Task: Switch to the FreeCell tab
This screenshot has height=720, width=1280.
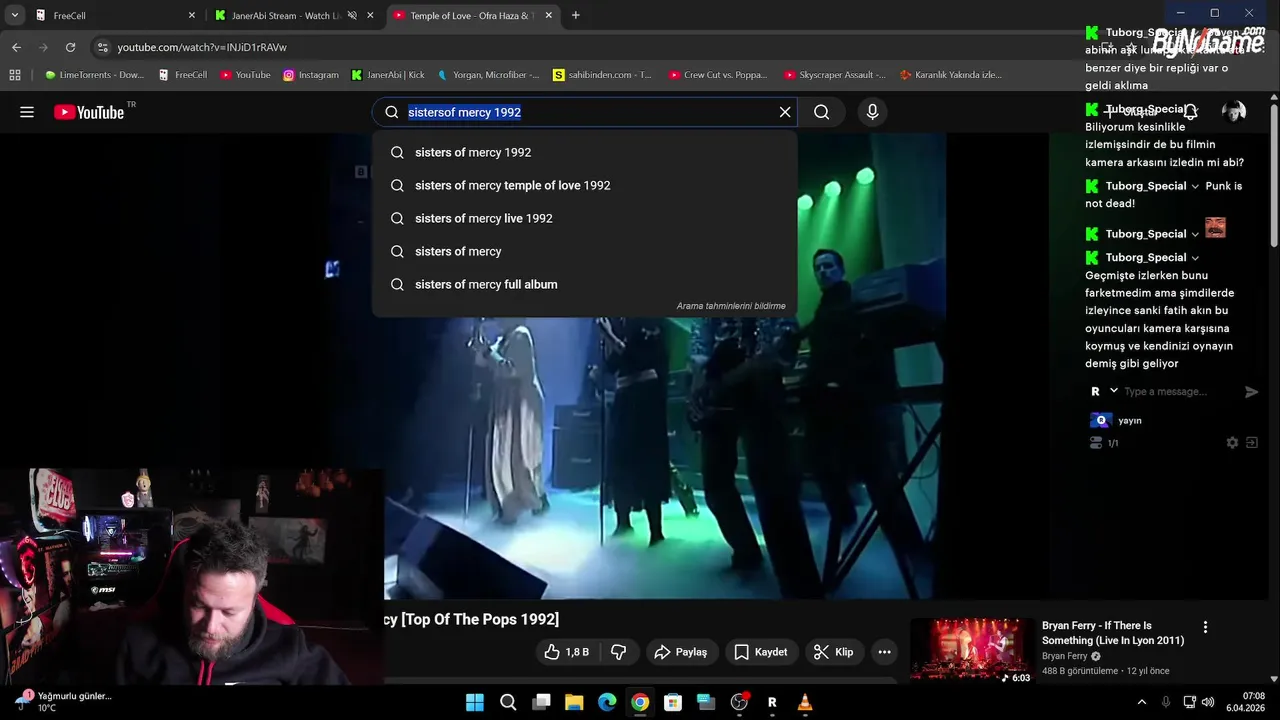Action: (110, 15)
